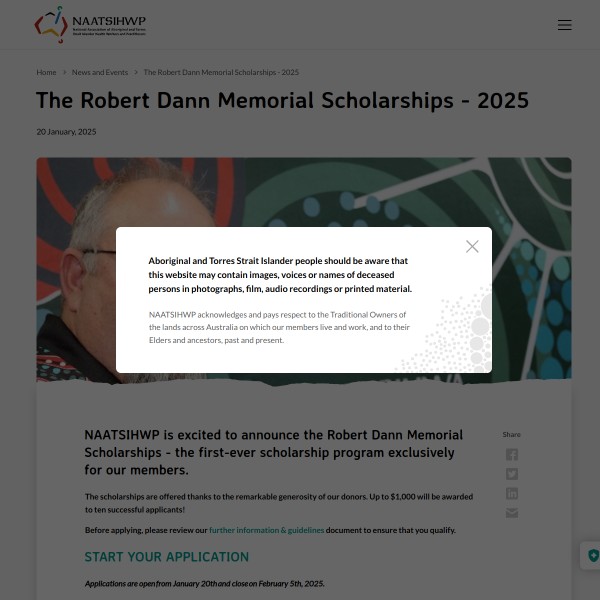This screenshot has height=600, width=600.
Task: Click the current scholarships page breadcrumb
Action: (221, 72)
